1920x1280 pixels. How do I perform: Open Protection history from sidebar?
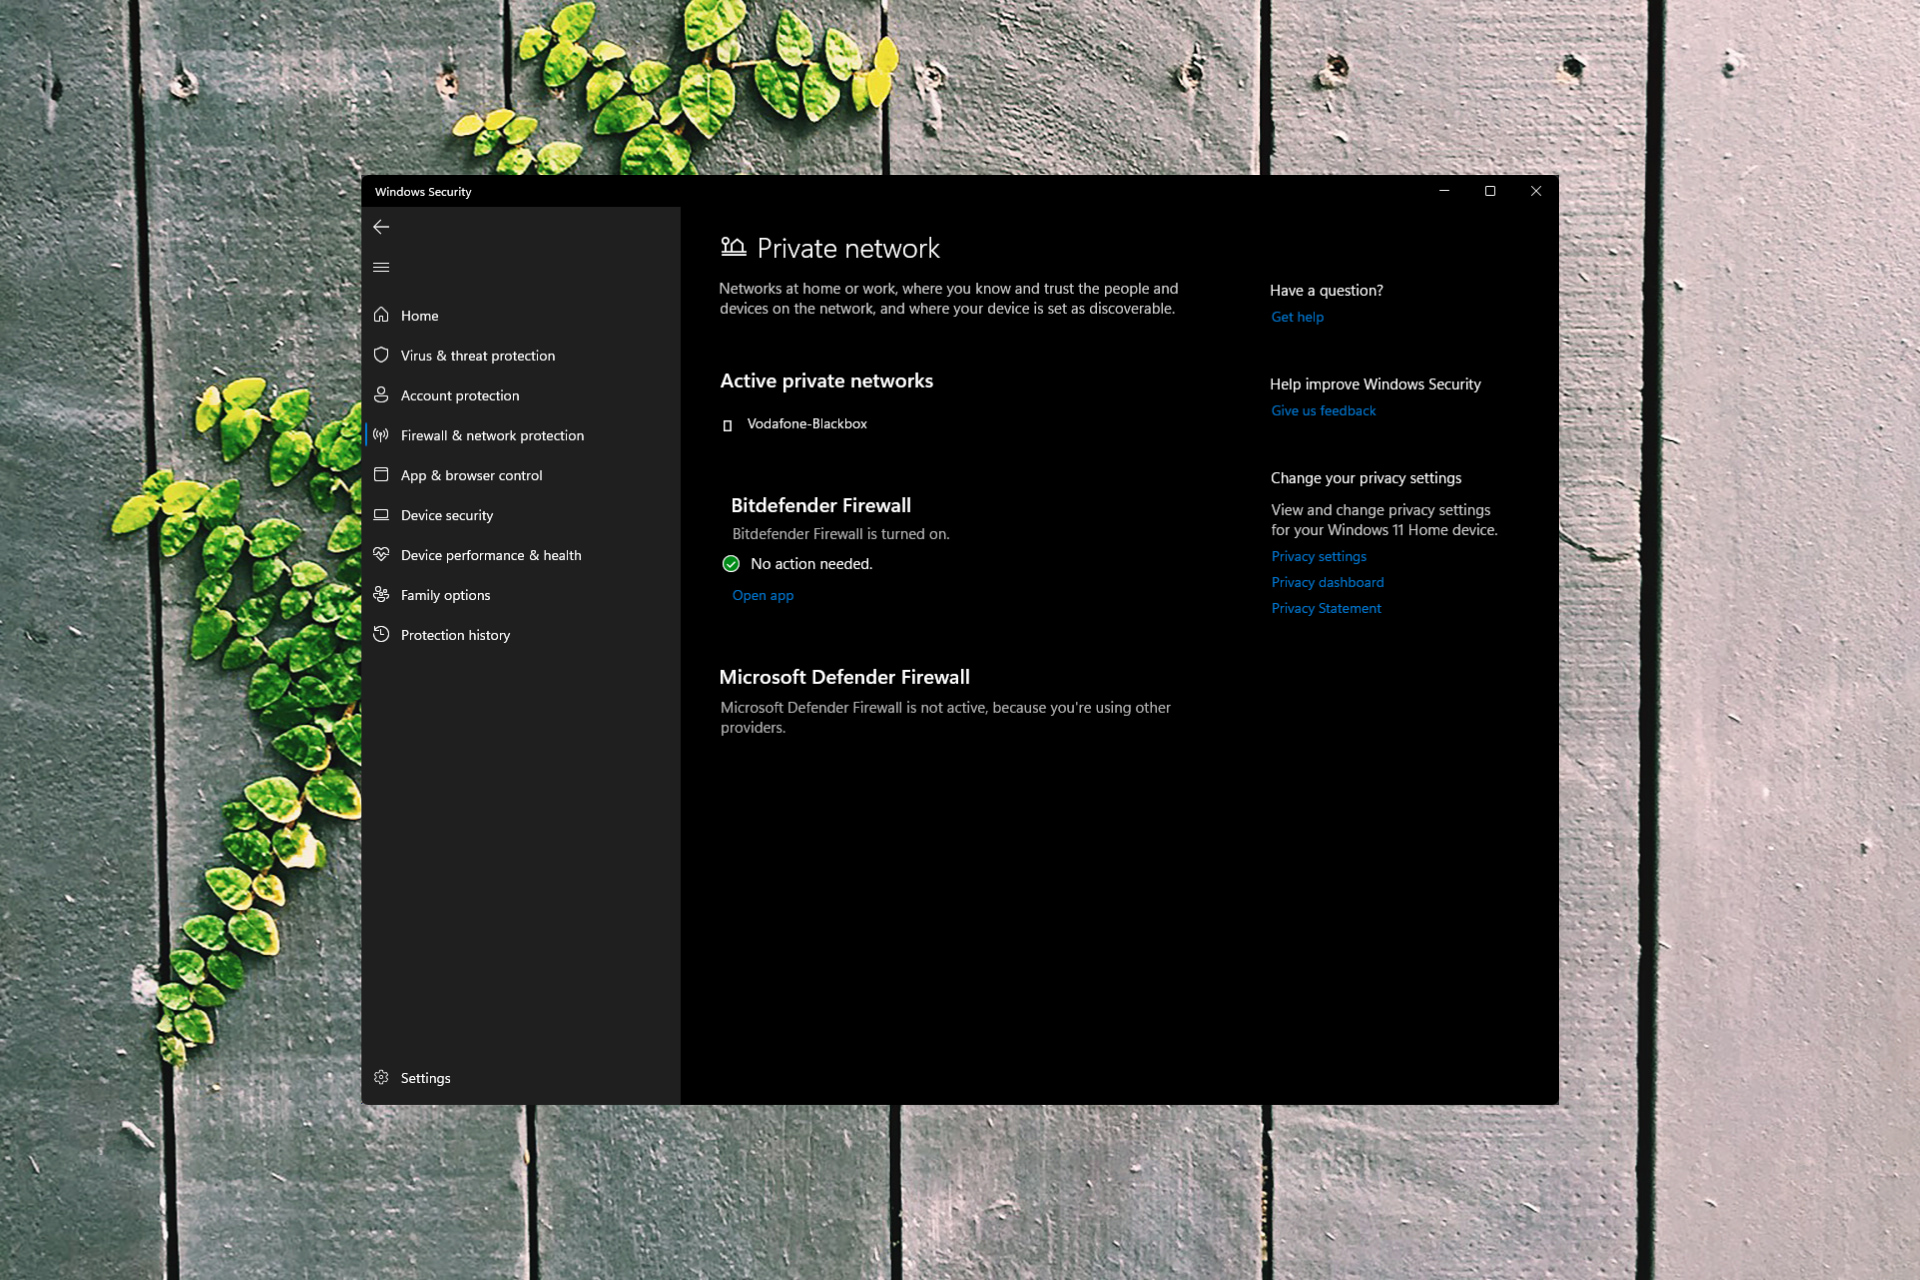pyautogui.click(x=455, y=635)
